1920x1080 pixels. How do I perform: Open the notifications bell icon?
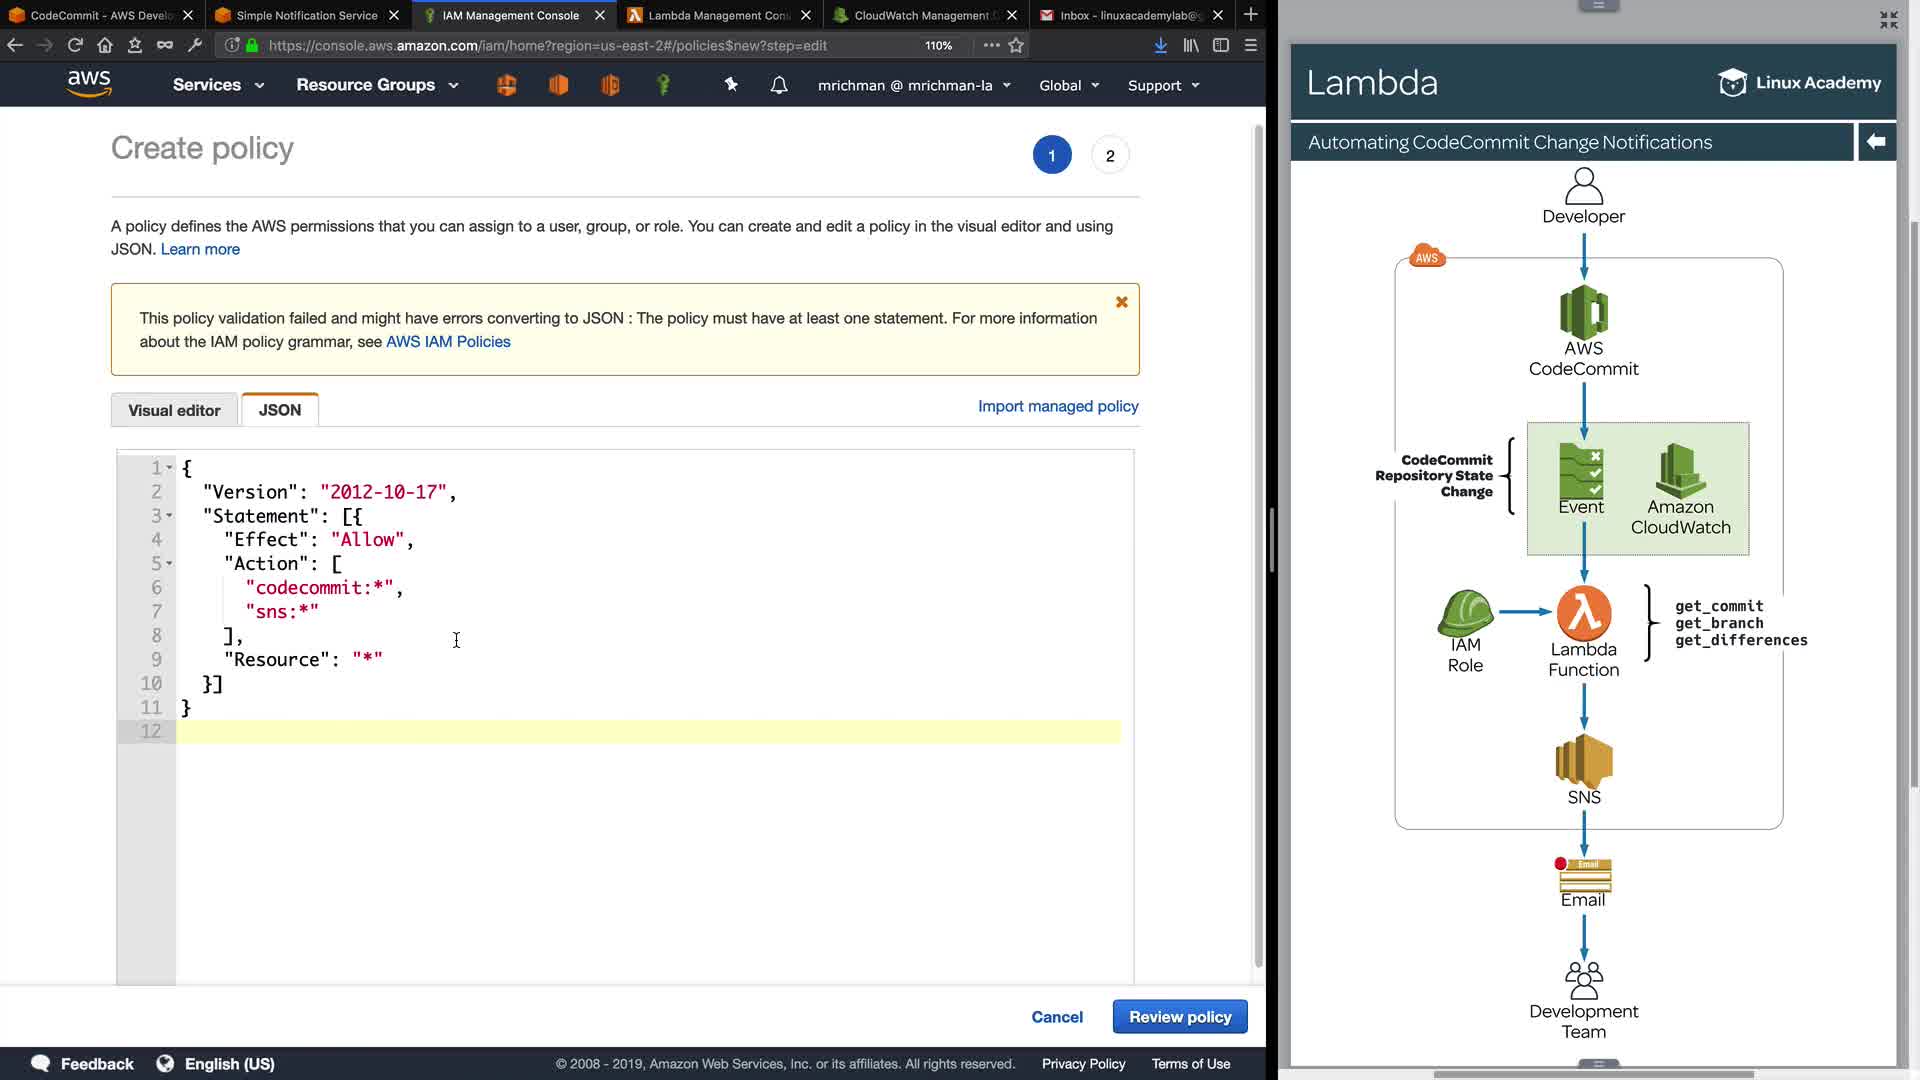tap(779, 85)
